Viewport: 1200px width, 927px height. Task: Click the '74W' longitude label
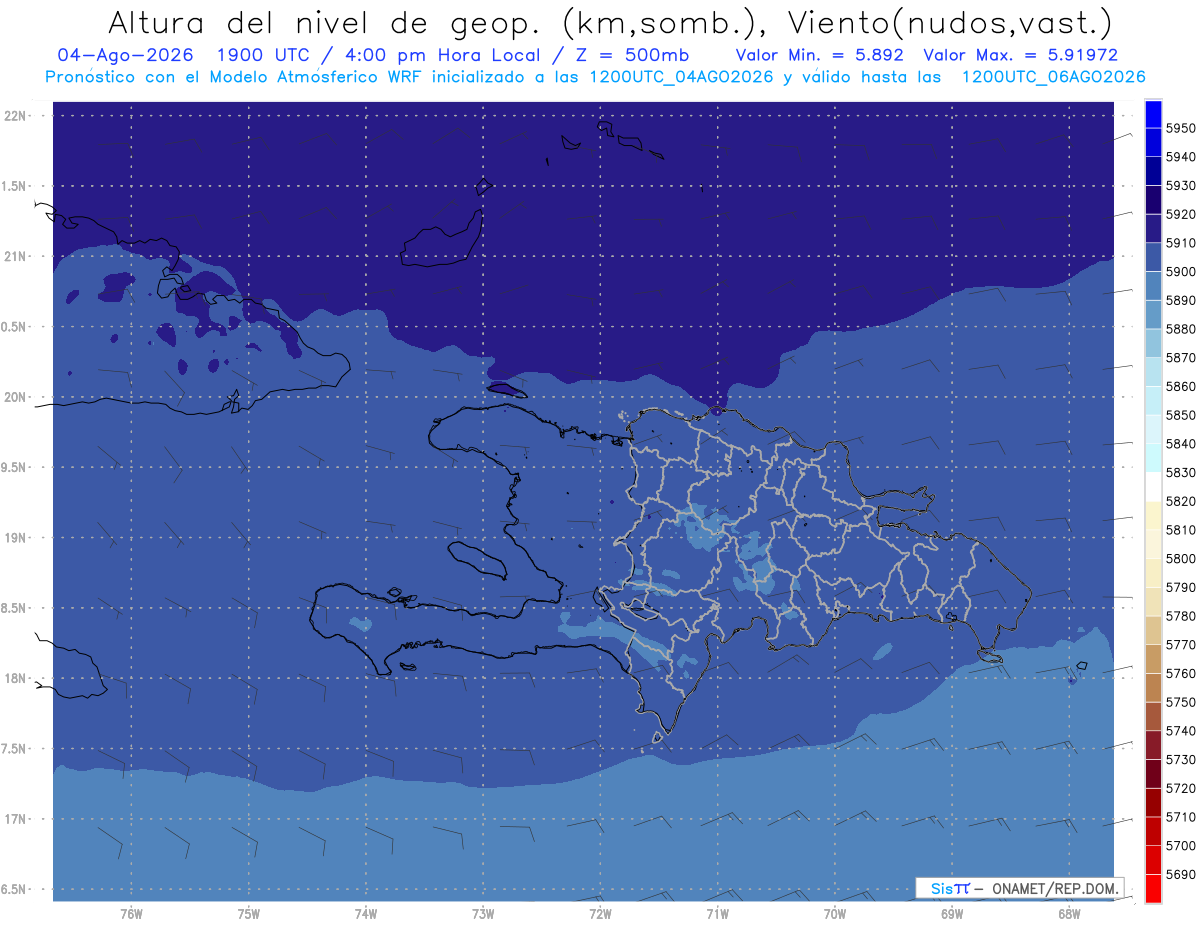(365, 913)
